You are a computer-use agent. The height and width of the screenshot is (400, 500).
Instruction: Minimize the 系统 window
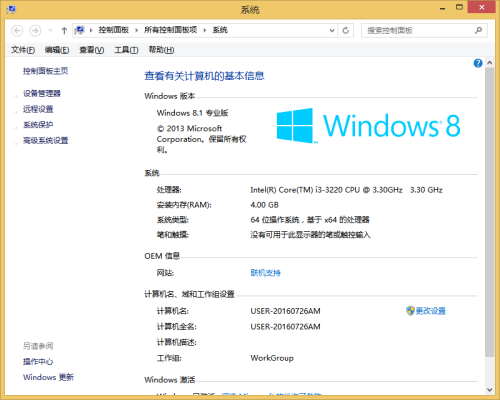(442, 8)
